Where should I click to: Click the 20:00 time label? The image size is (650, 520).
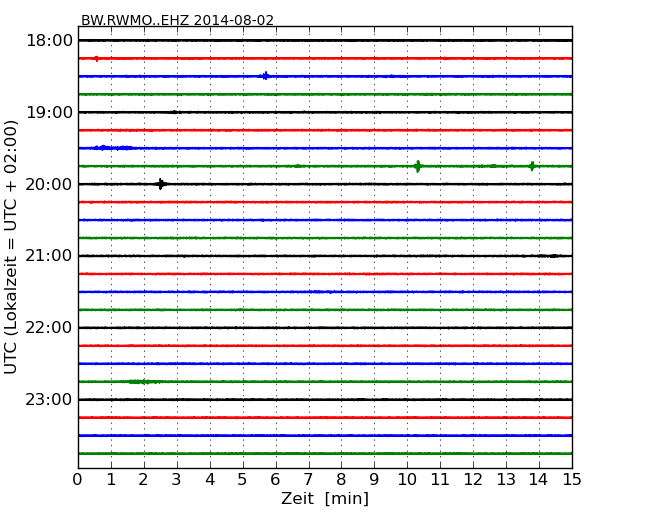49,184
